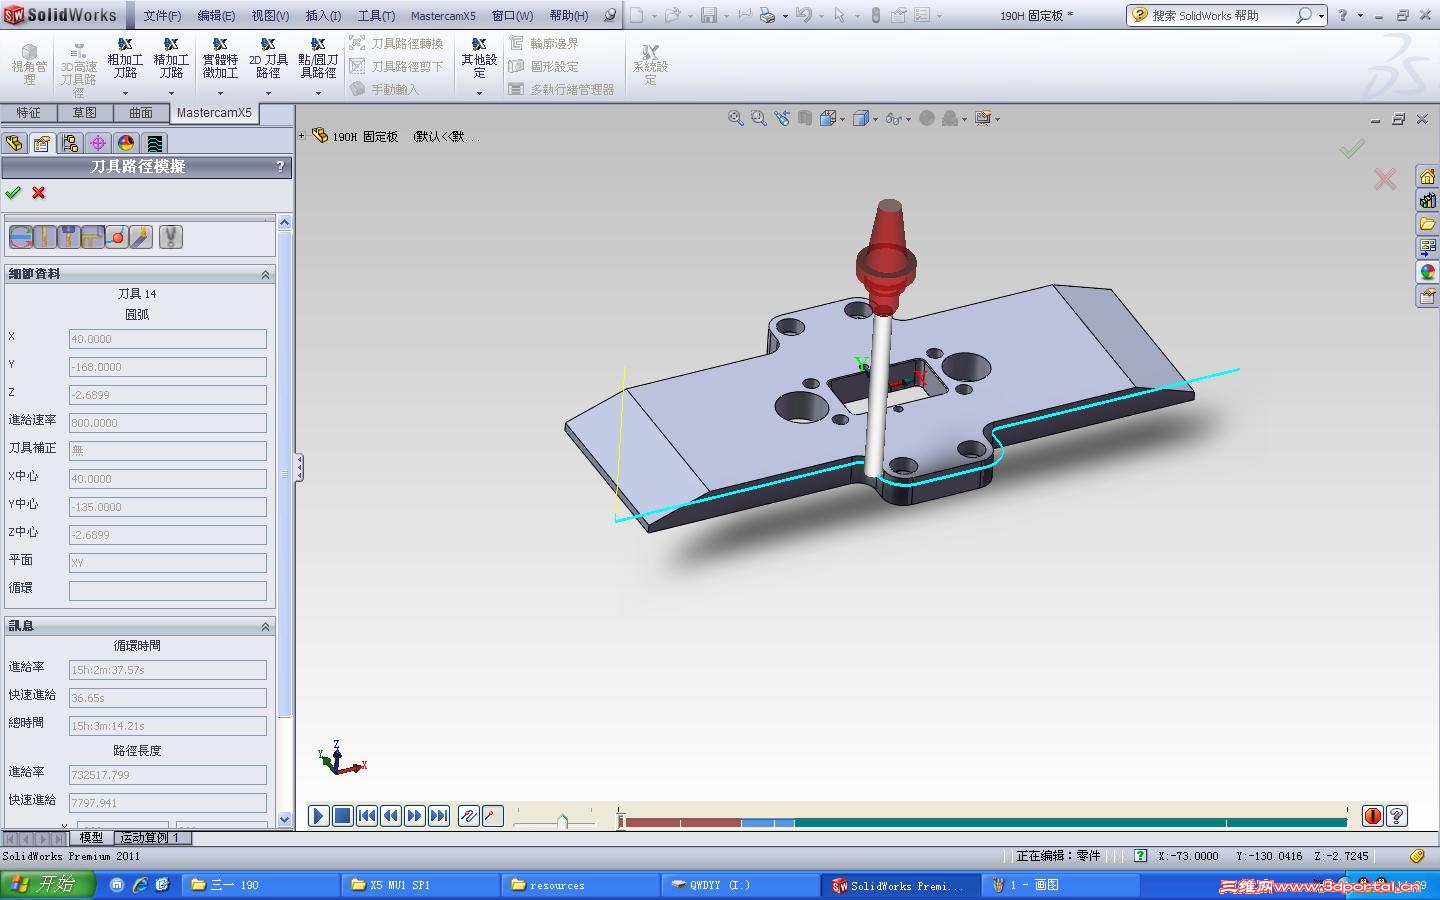Open the 插入(I) menu
This screenshot has height=900, width=1440.
(x=323, y=16)
